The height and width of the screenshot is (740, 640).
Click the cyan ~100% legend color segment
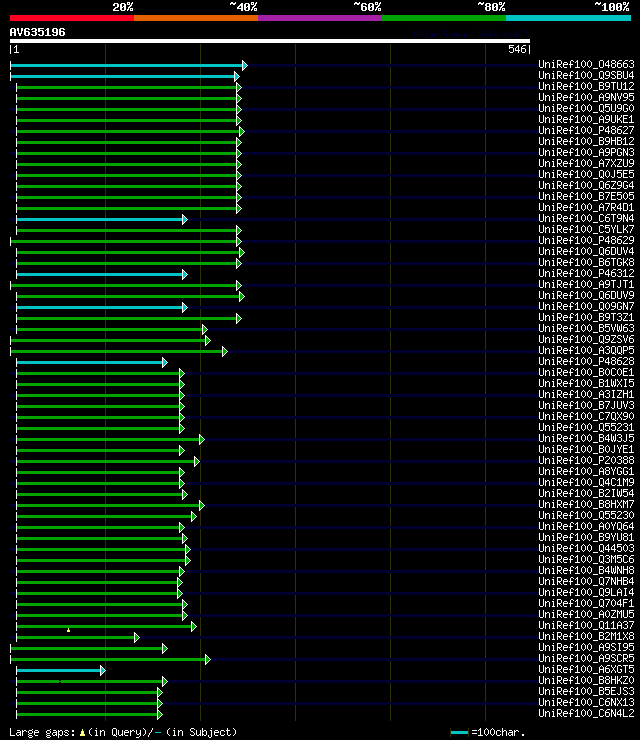coord(568,18)
